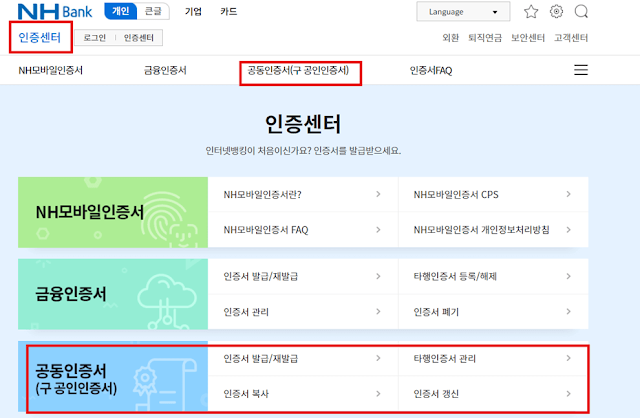
Task: Open NH모바일인증서 개인정보처리방침 item
Action: point(493,230)
